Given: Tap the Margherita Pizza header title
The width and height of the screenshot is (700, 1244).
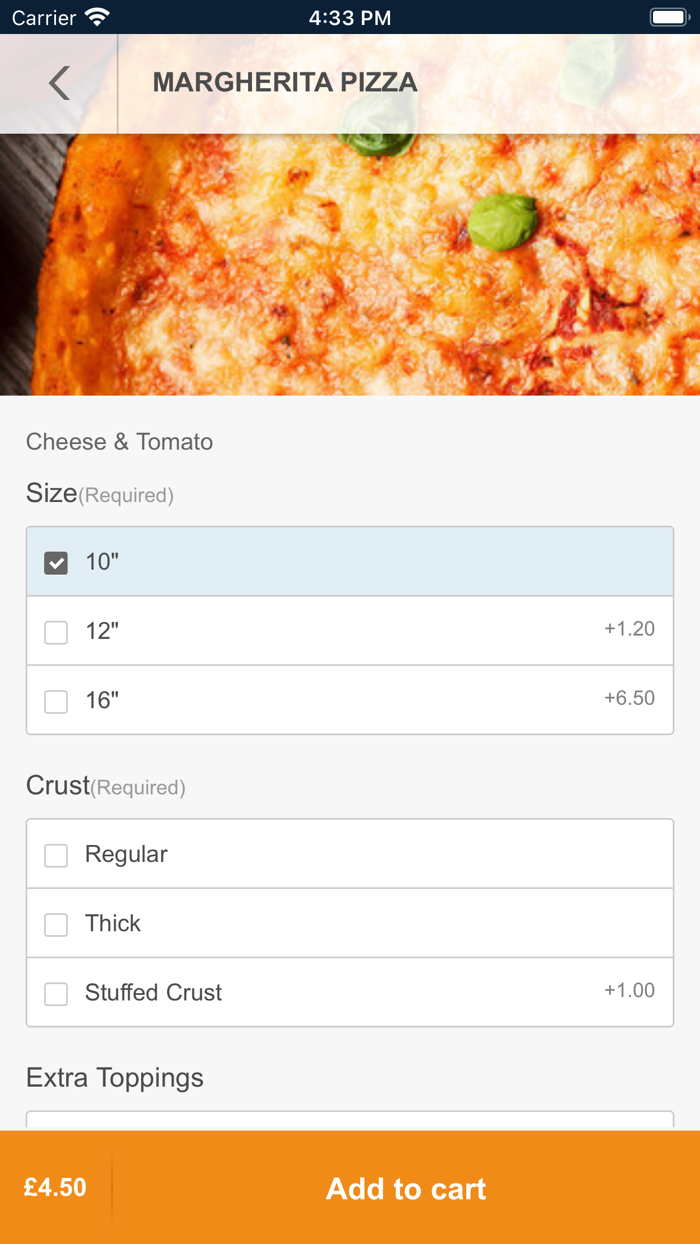Looking at the screenshot, I should pyautogui.click(x=285, y=83).
